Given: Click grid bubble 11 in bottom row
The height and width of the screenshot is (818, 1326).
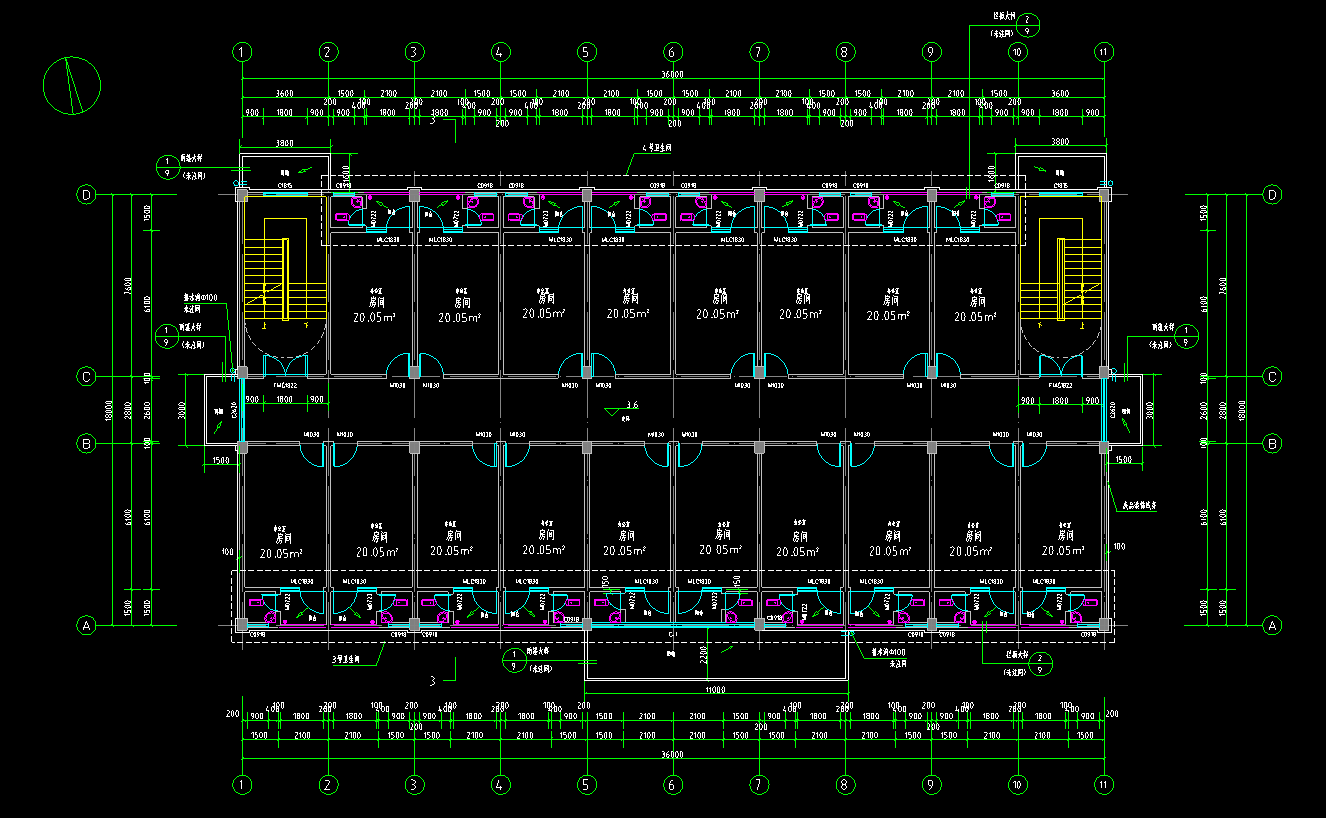Looking at the screenshot, I should click(1104, 785).
